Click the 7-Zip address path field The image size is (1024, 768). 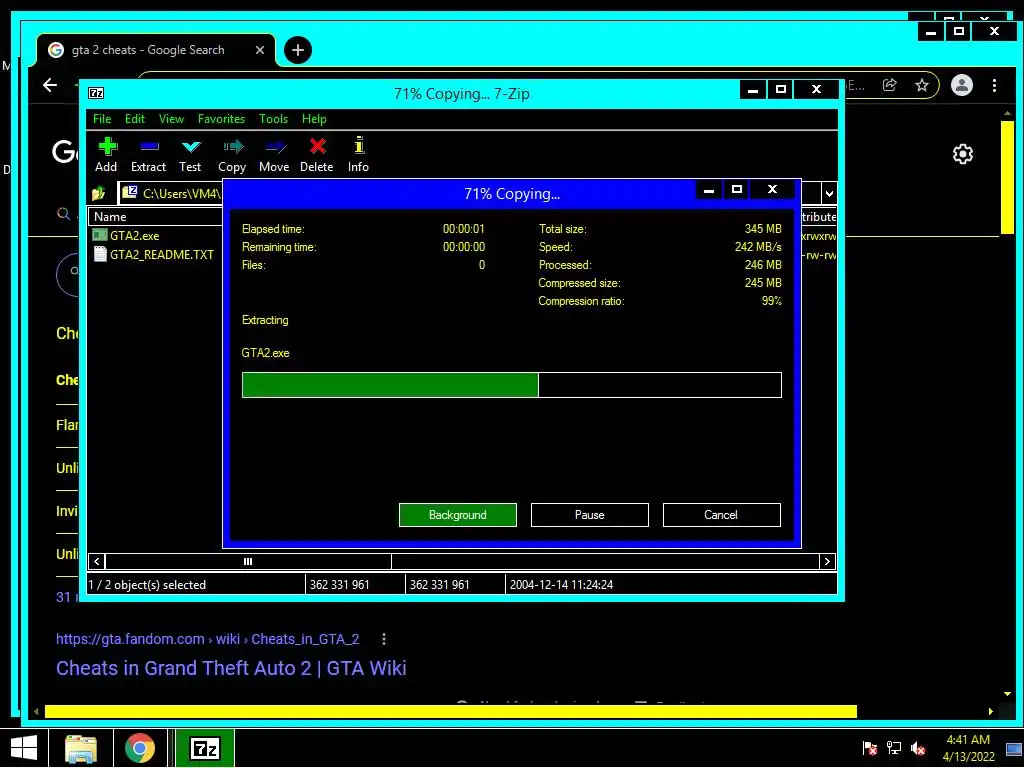pos(171,193)
